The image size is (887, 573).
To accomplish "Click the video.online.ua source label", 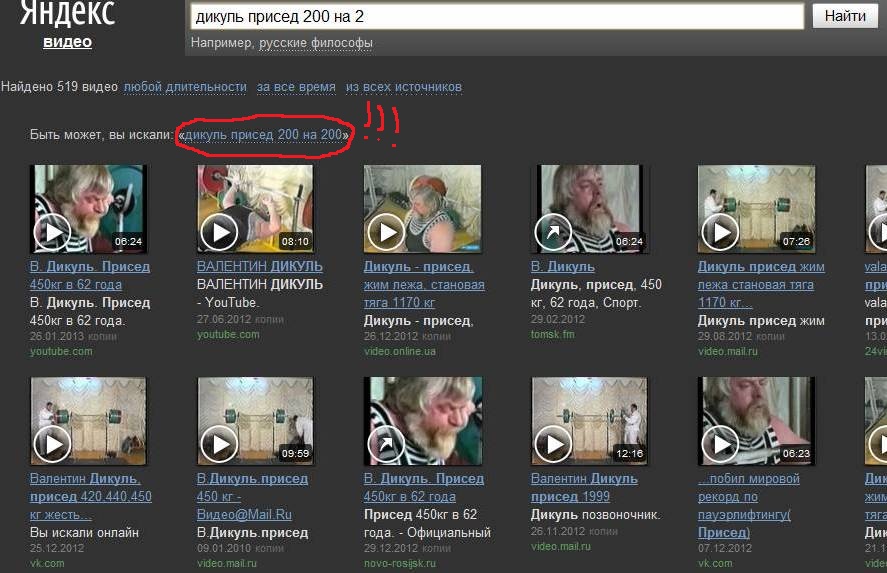I will click(399, 351).
